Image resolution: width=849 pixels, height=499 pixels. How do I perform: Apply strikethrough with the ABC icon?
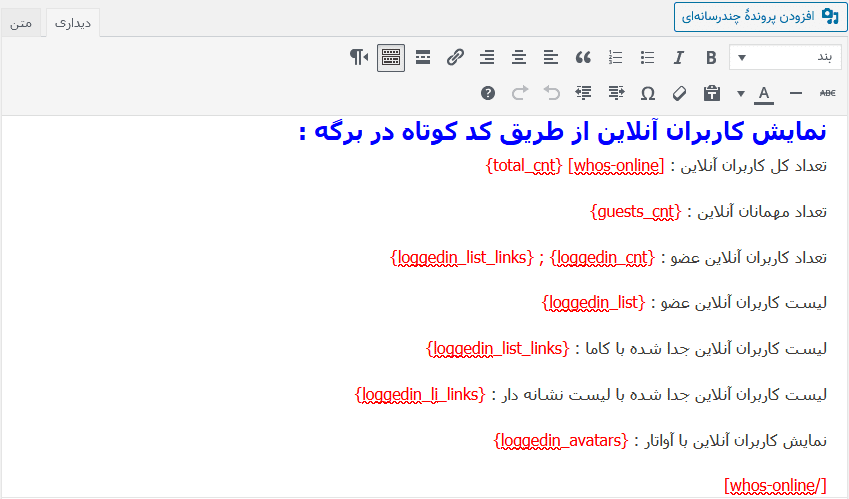click(x=827, y=93)
